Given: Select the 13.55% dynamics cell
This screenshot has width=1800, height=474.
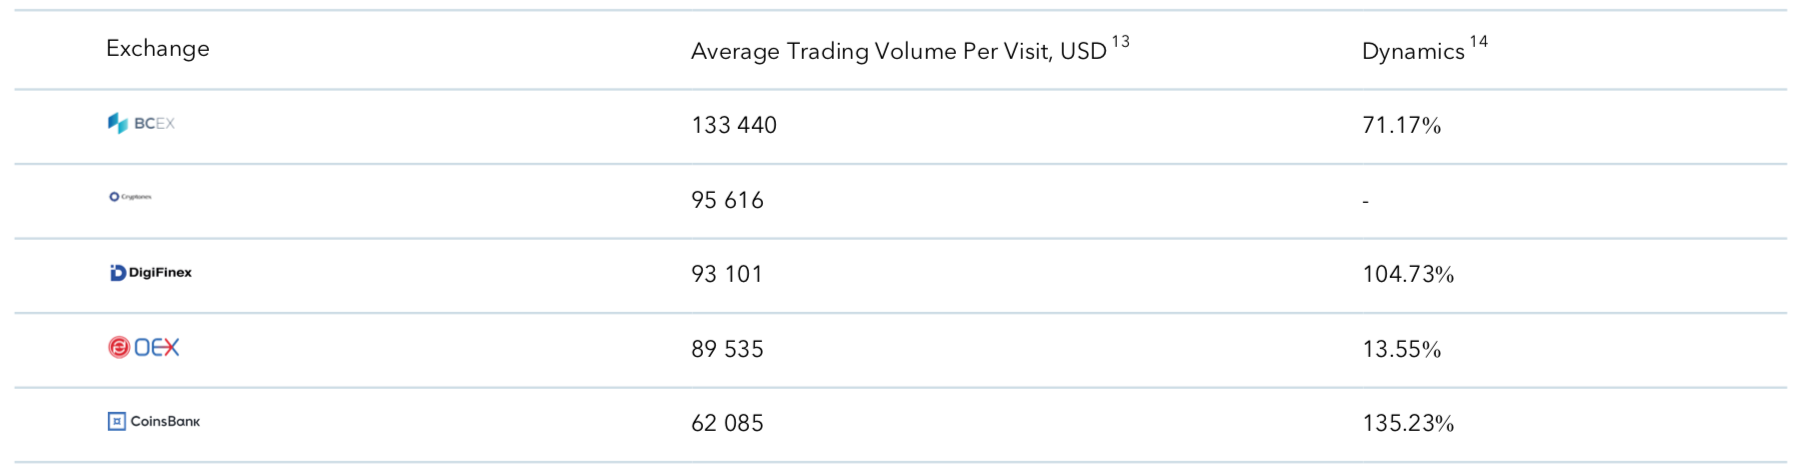Looking at the screenshot, I should [1401, 349].
